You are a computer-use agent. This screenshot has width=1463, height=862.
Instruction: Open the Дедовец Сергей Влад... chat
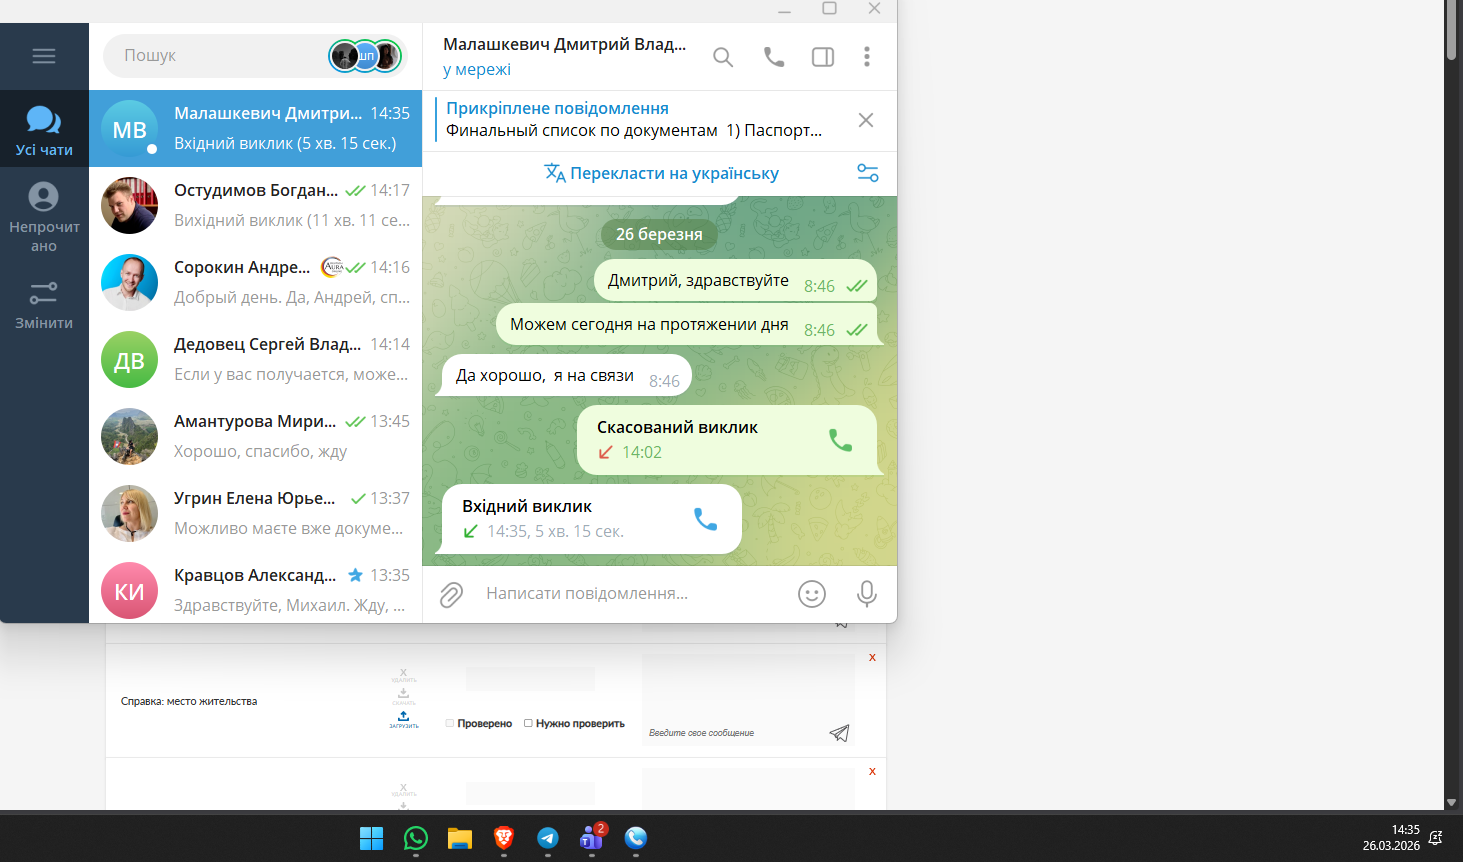point(256,359)
